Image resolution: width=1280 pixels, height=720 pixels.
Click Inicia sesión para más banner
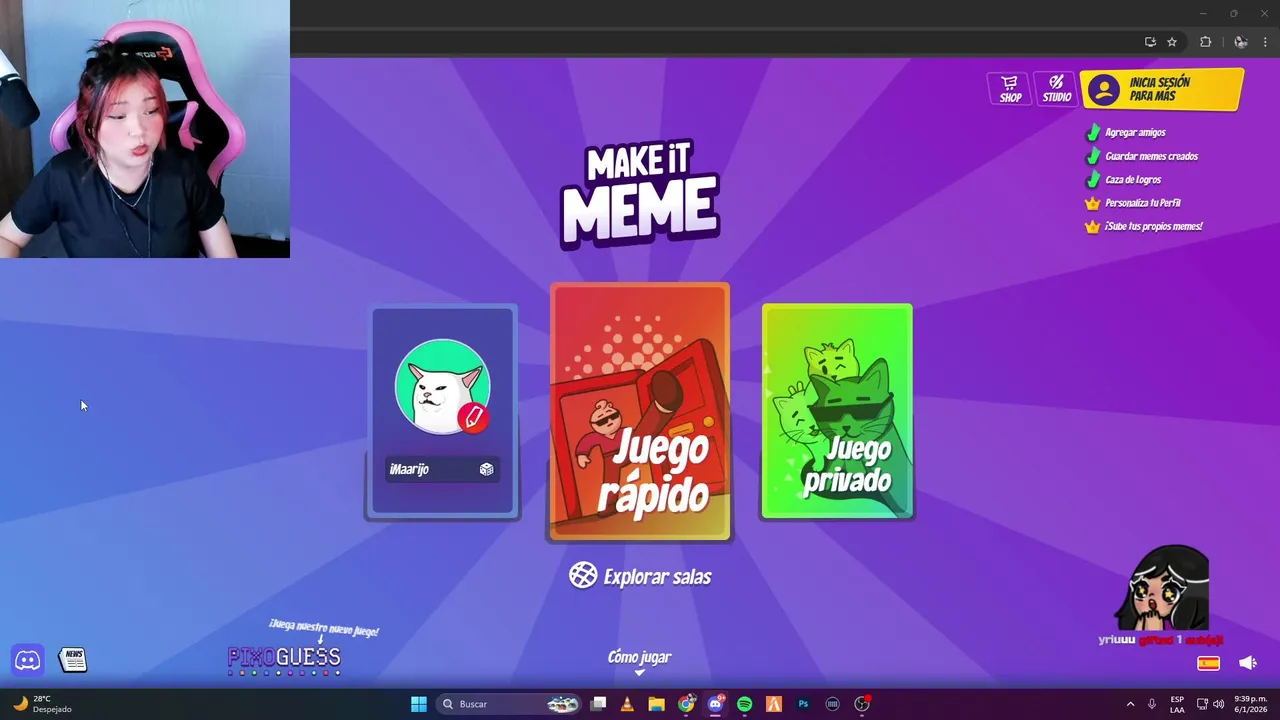pos(1162,90)
